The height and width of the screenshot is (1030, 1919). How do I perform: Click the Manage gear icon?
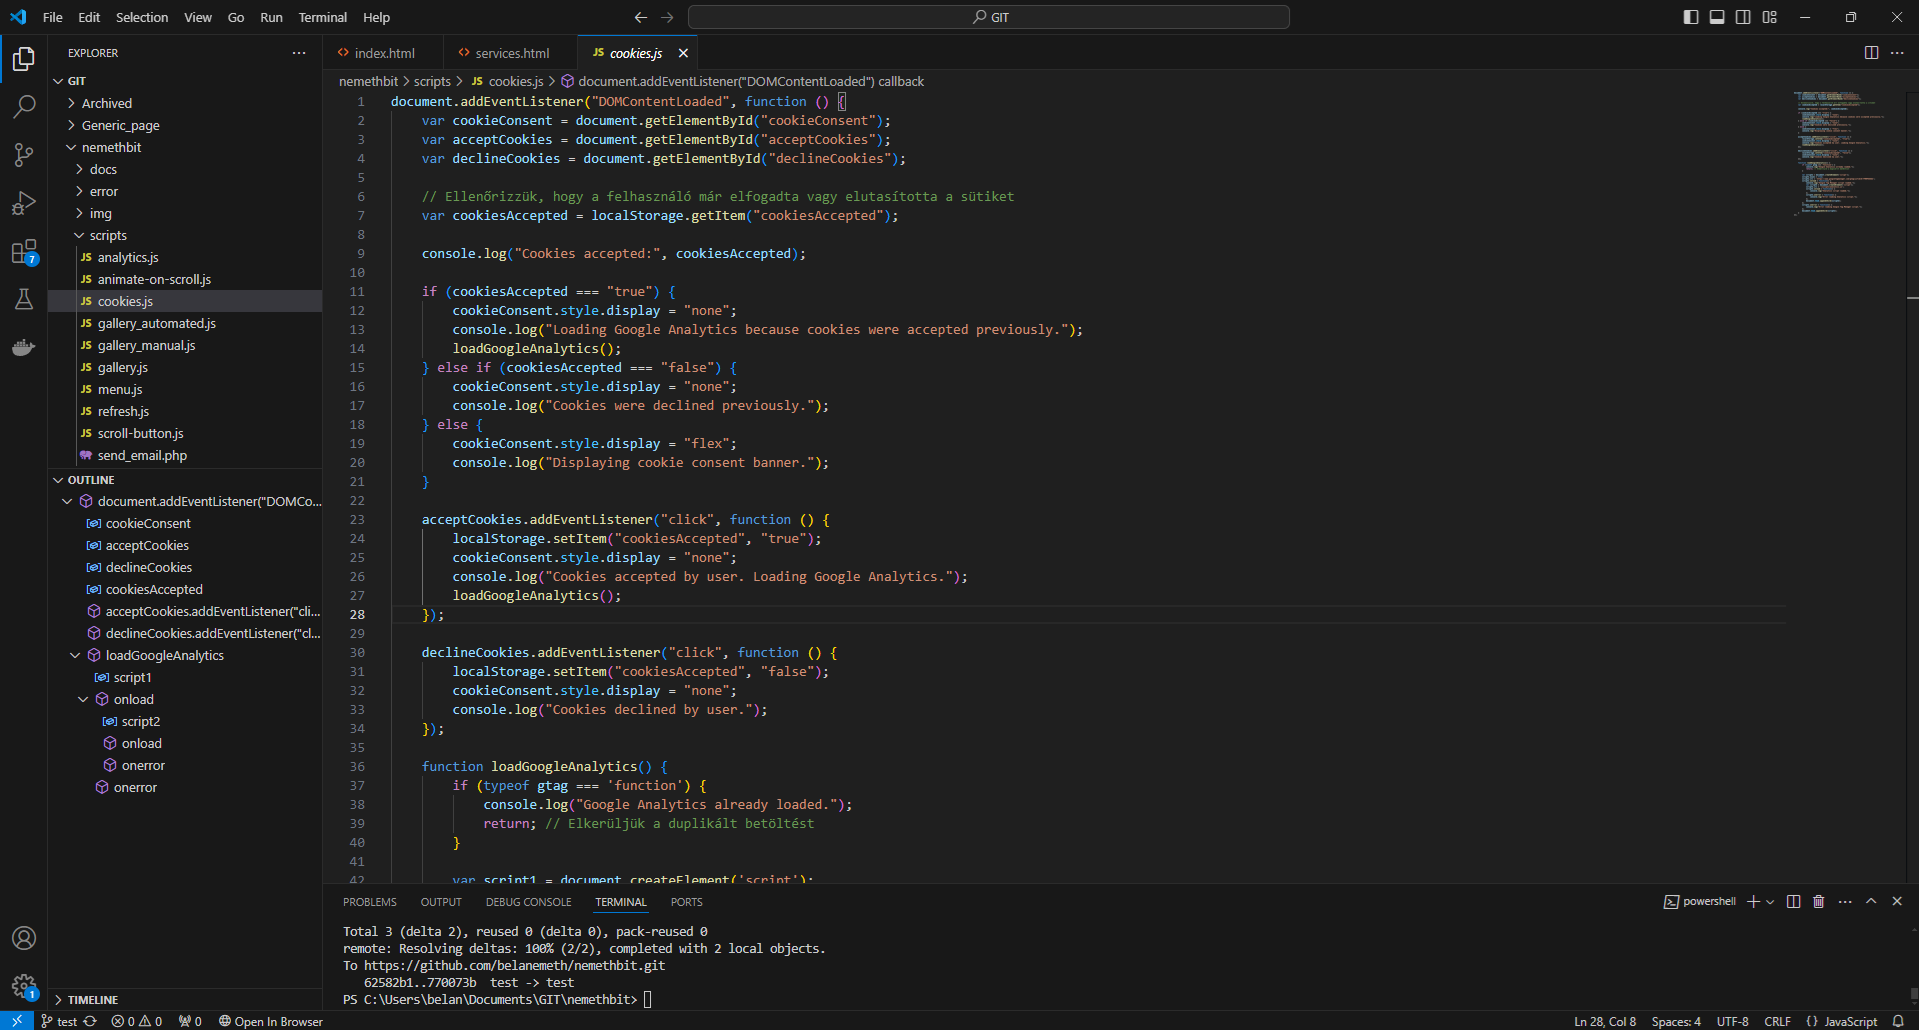24,986
